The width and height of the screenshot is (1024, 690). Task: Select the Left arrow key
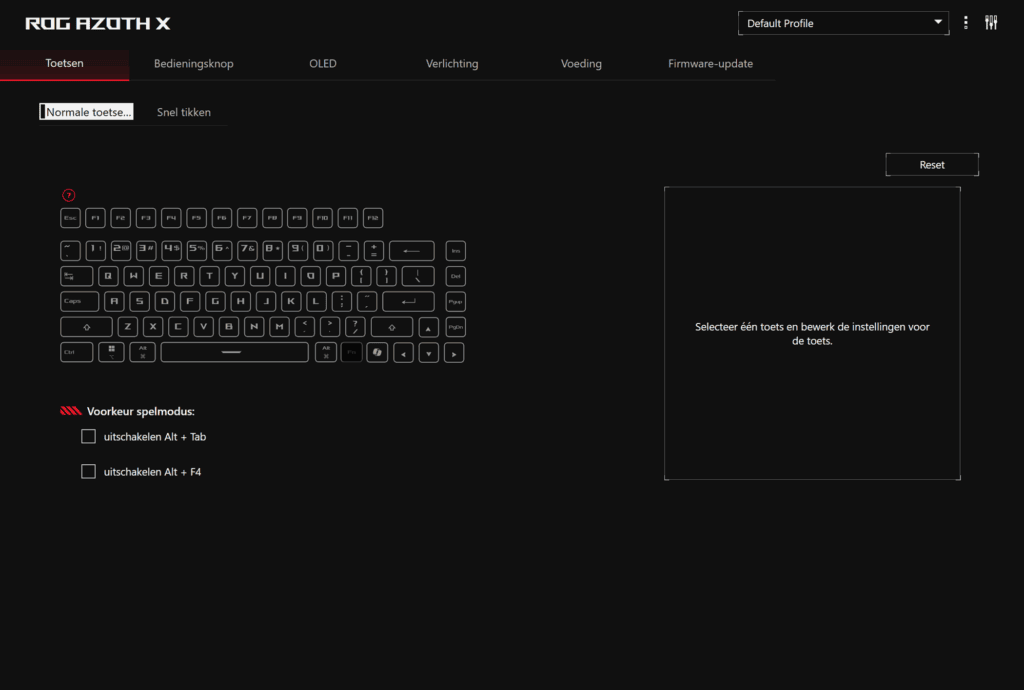coord(404,353)
